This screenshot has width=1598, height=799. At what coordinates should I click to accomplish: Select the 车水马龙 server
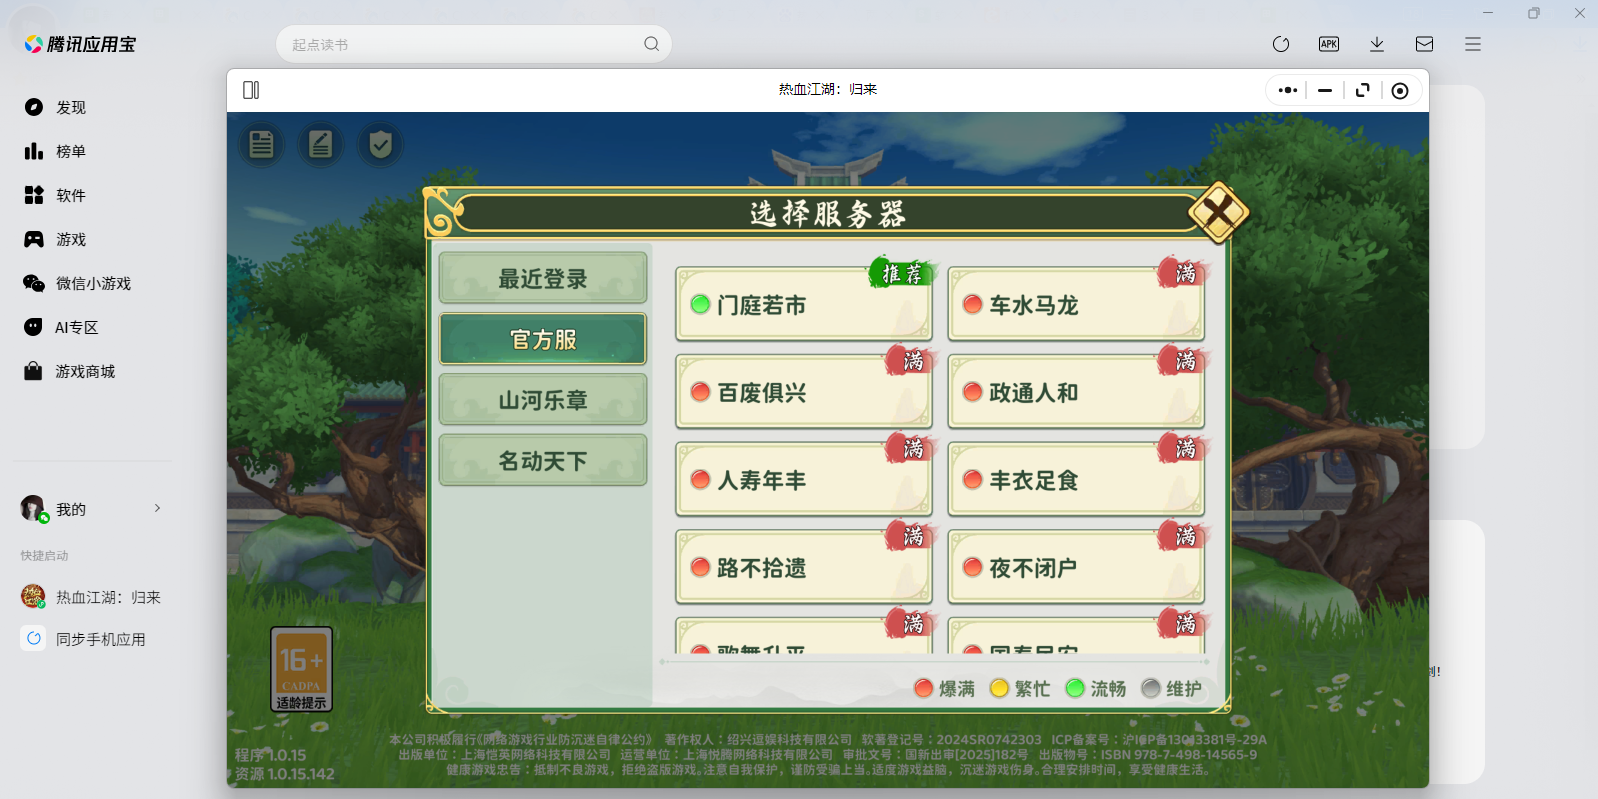(x=1075, y=305)
